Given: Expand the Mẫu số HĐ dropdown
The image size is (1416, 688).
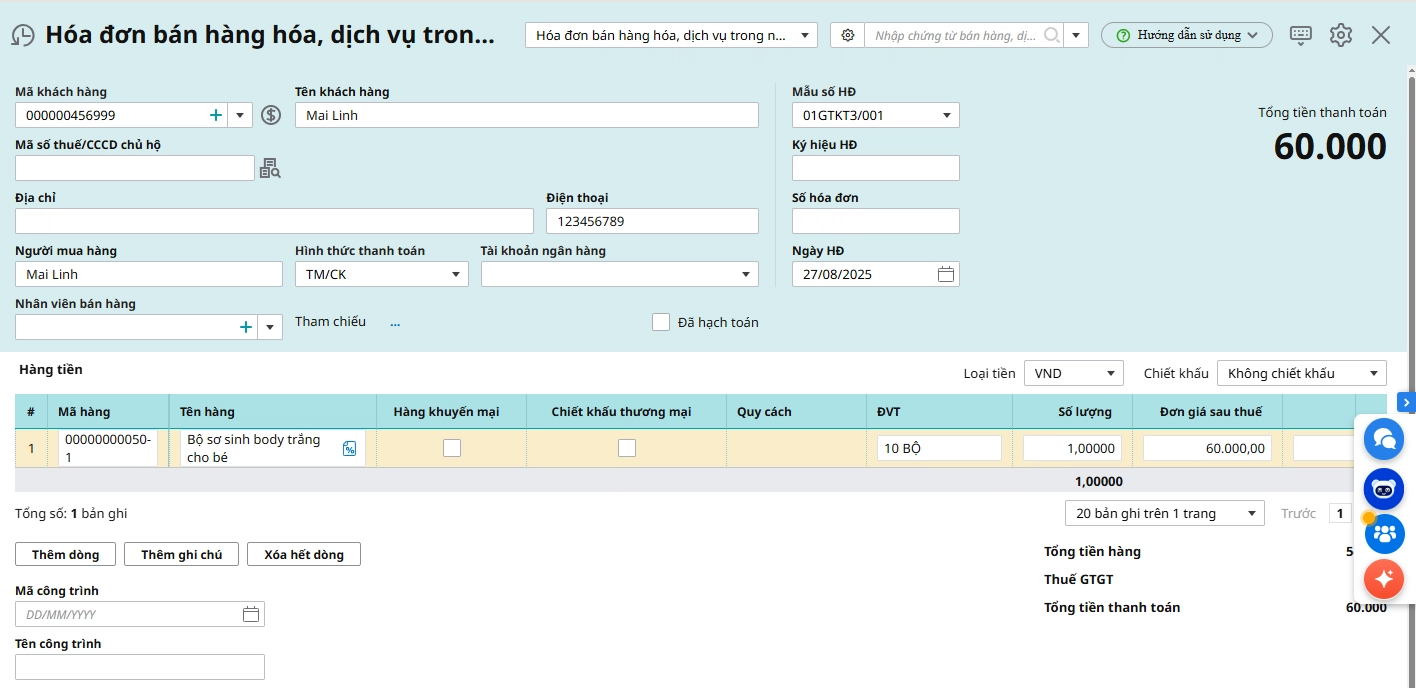Looking at the screenshot, I should coord(875,115).
